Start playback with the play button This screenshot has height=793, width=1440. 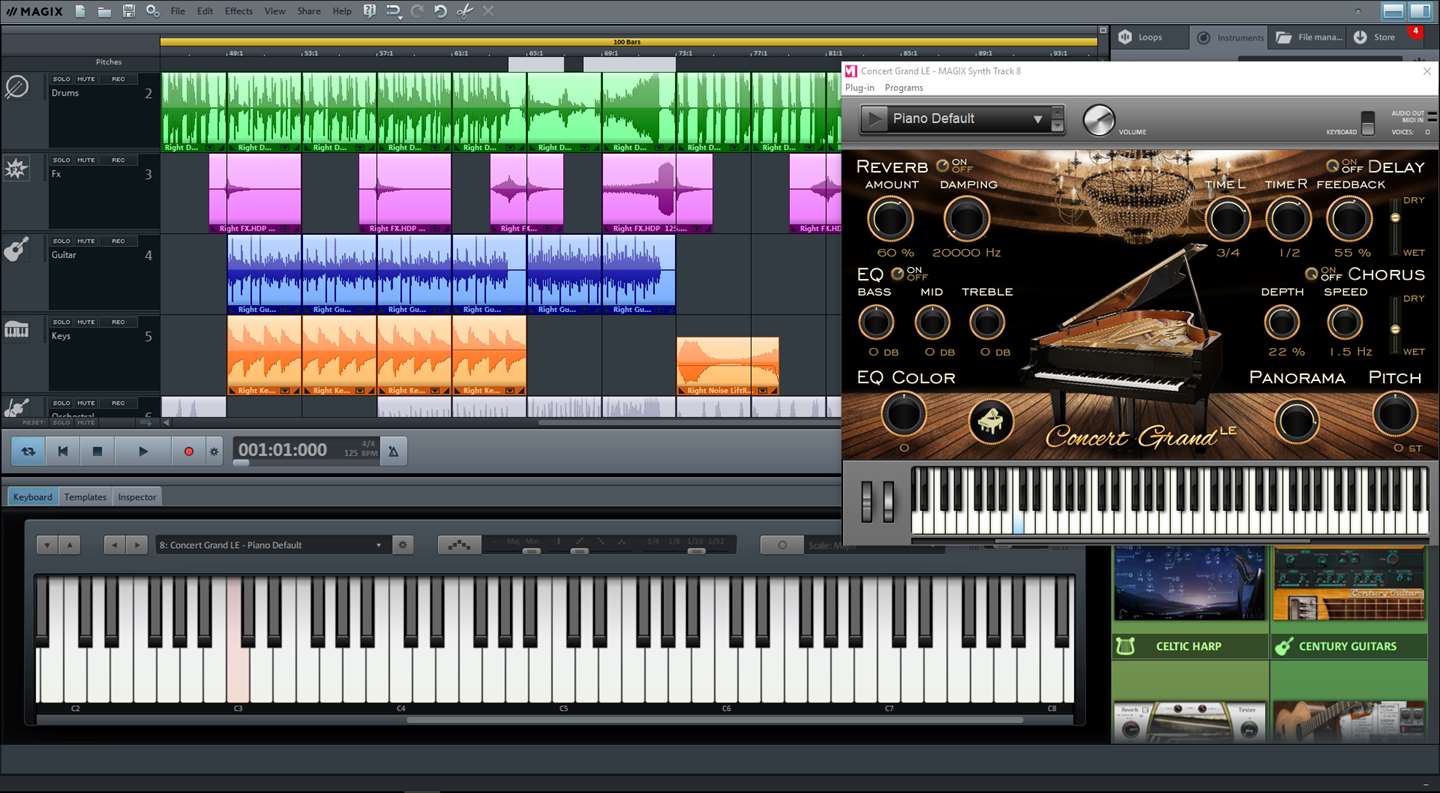[x=143, y=452]
